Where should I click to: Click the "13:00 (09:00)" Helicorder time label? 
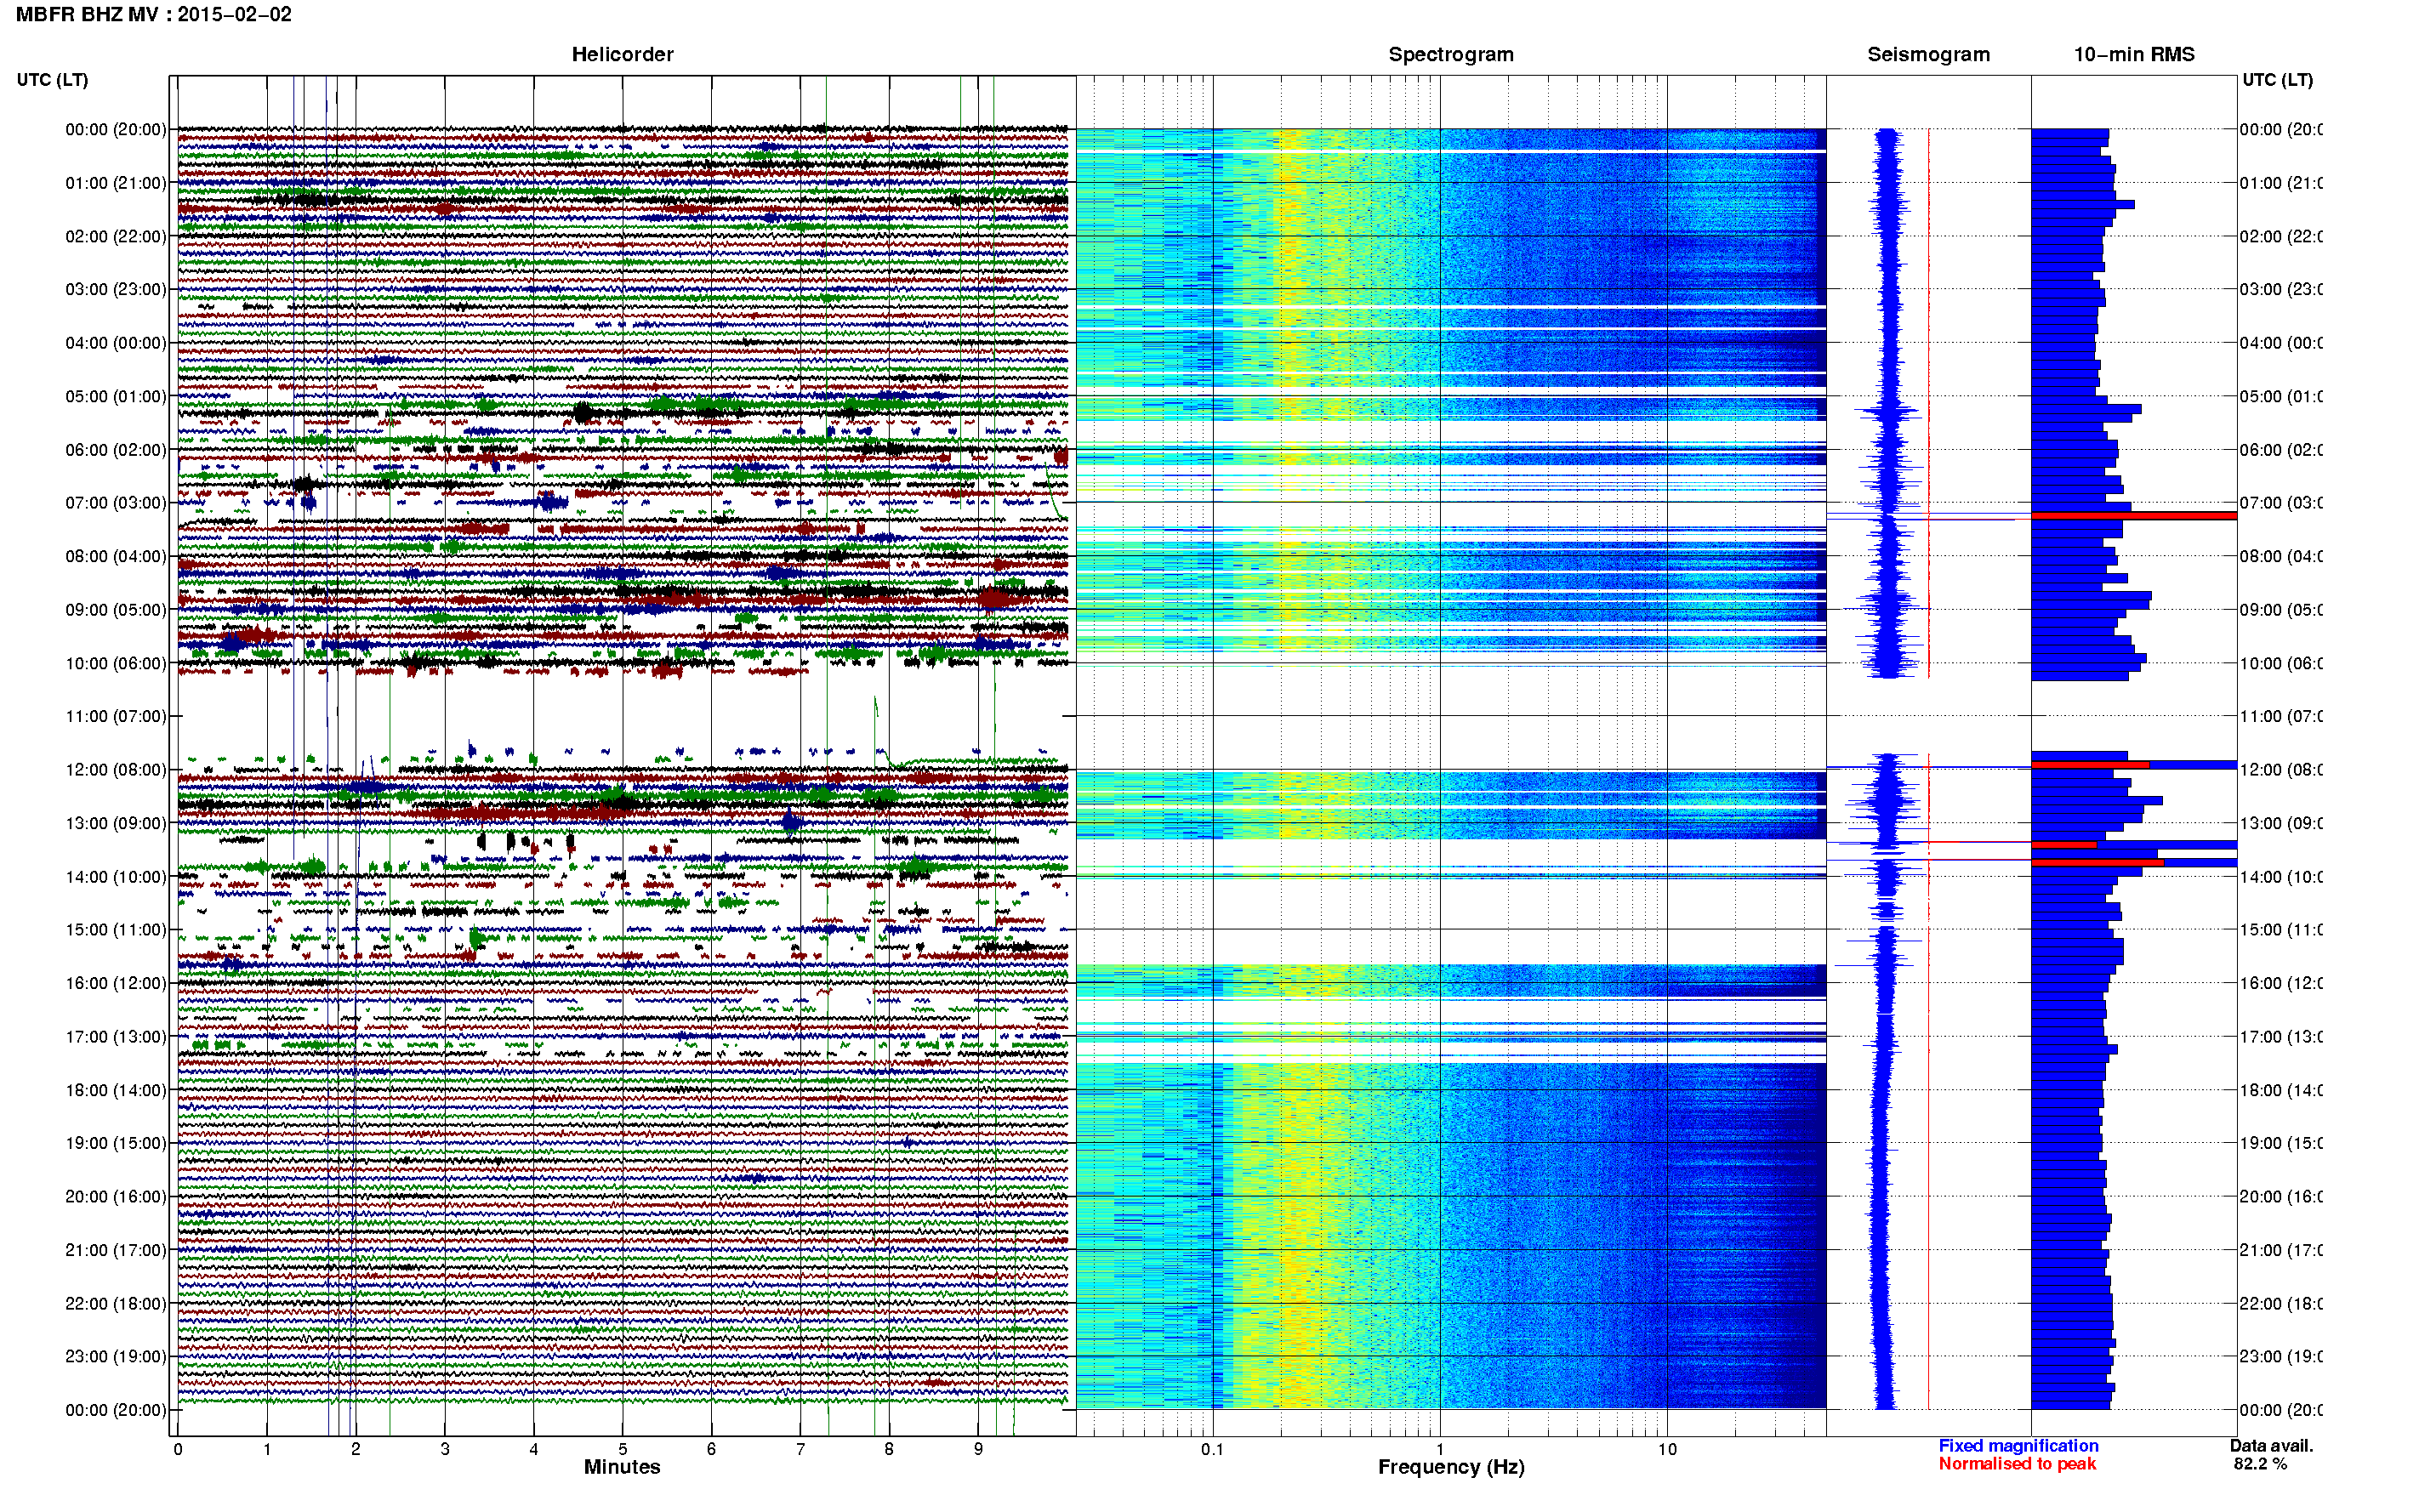(x=116, y=824)
